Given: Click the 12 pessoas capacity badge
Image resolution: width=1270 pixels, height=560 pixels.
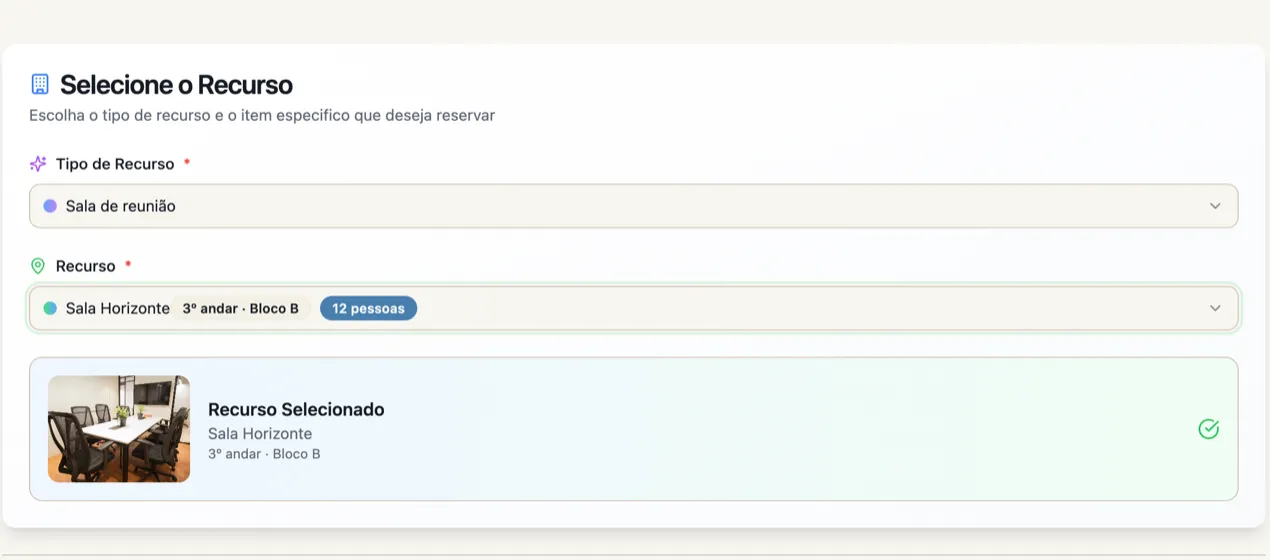Looking at the screenshot, I should [368, 308].
